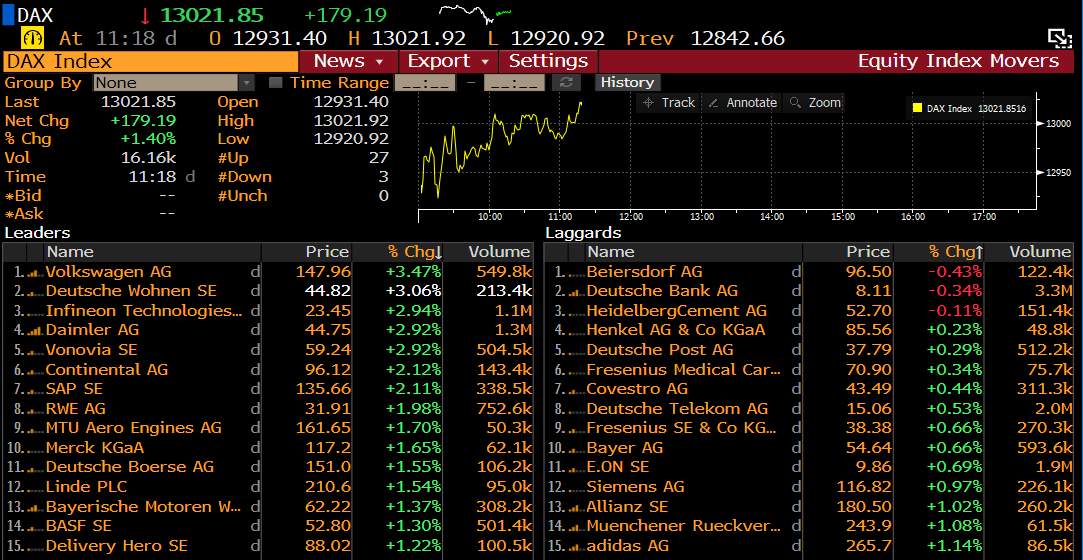Click the time range start time field
The image size is (1083, 560).
point(425,83)
